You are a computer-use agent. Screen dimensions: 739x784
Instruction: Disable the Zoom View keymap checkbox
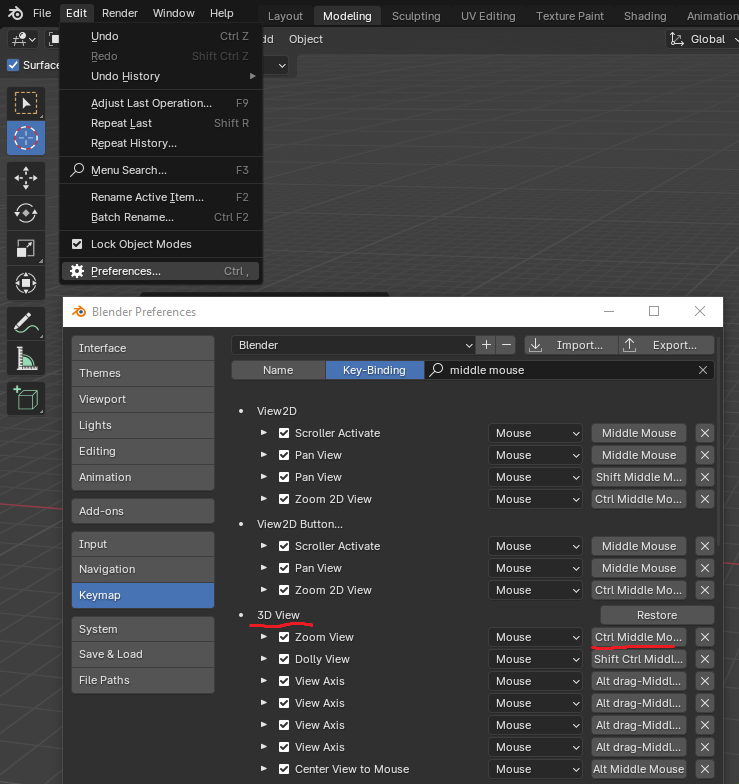[x=284, y=637]
